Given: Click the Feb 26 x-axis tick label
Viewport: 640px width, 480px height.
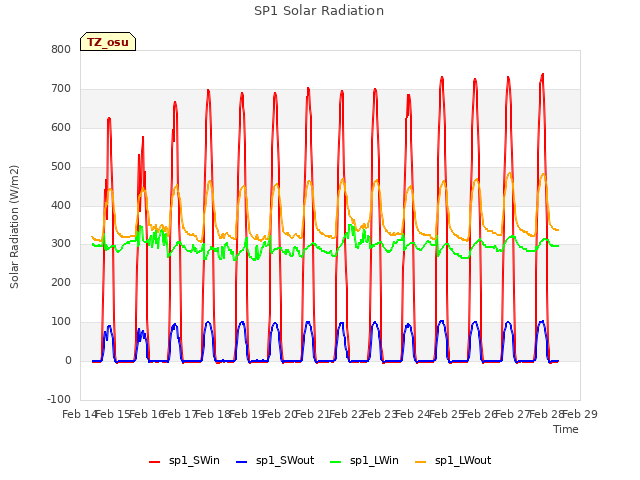Looking at the screenshot, I should (480, 414).
